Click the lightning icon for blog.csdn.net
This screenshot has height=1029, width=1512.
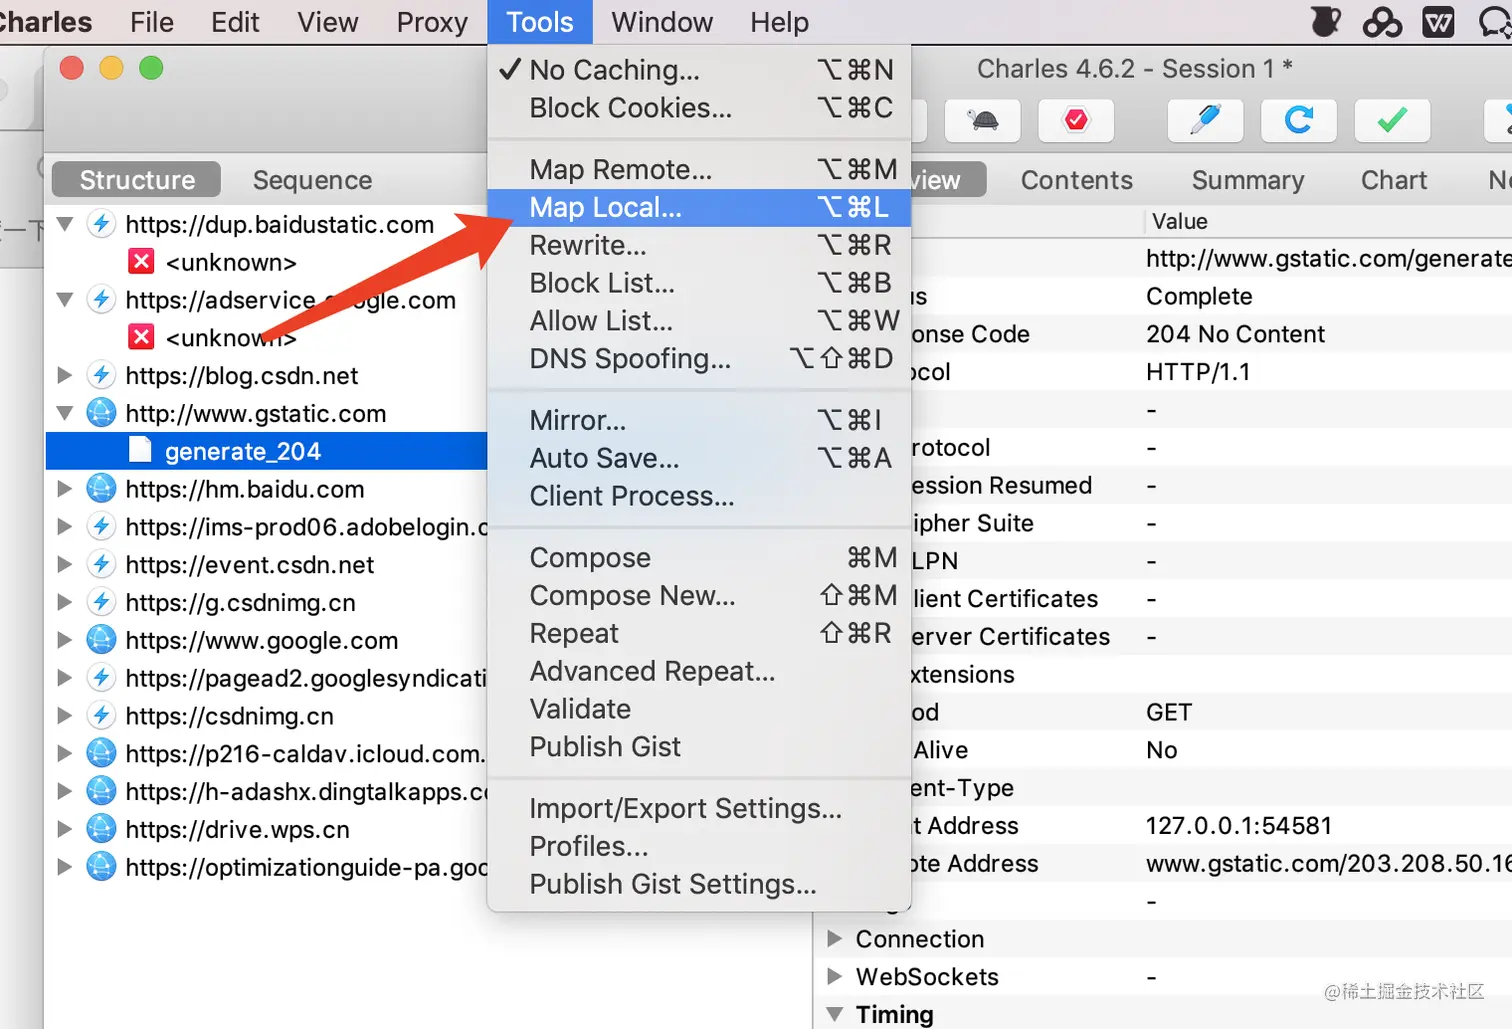tap(101, 375)
